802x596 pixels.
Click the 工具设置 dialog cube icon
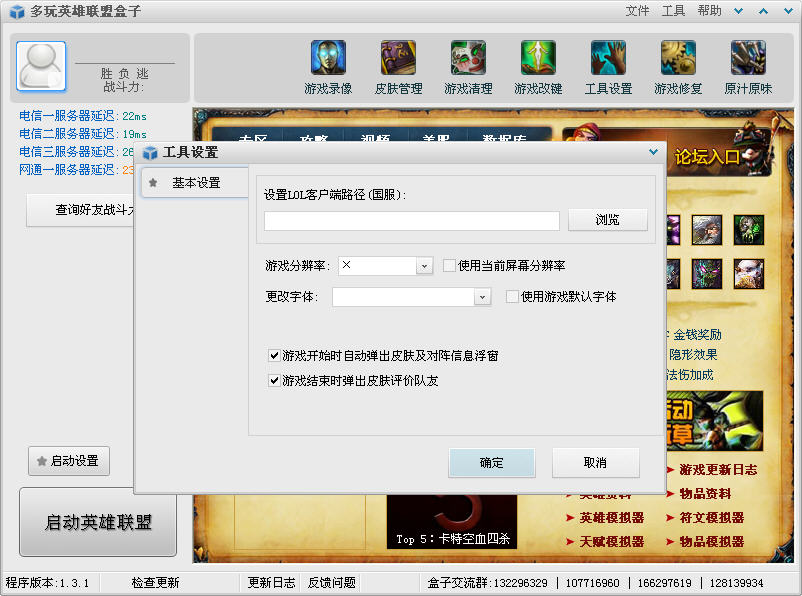click(x=150, y=152)
